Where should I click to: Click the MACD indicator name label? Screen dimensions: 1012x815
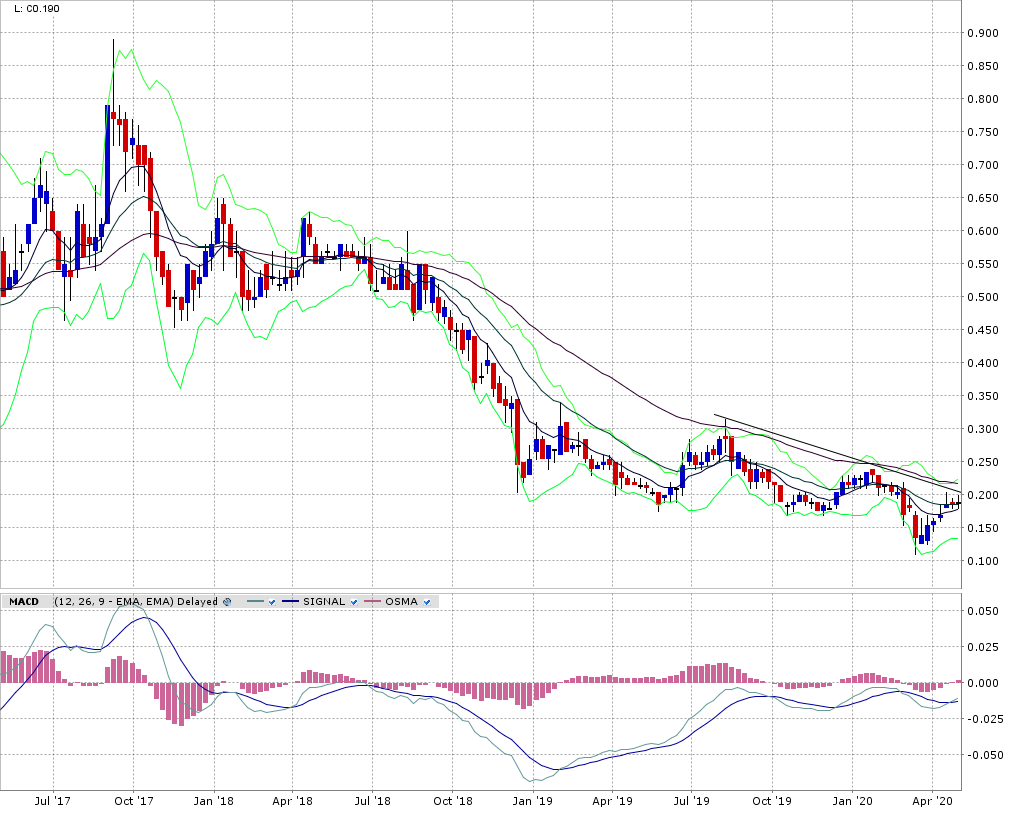pyautogui.click(x=23, y=601)
